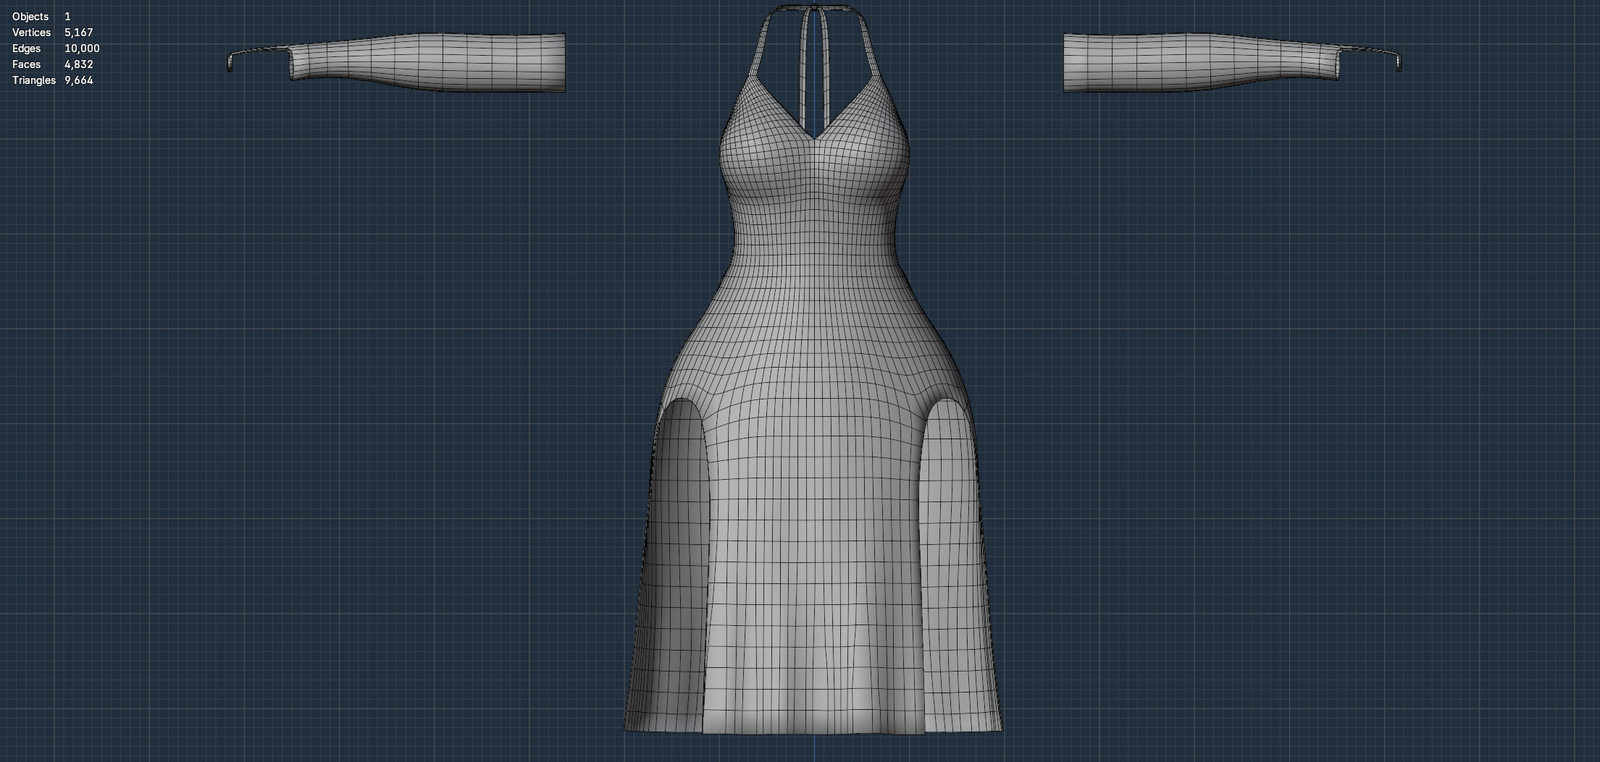Click the thin cuff tip of left sleeve
The width and height of the screenshot is (1600, 762).
point(232,60)
